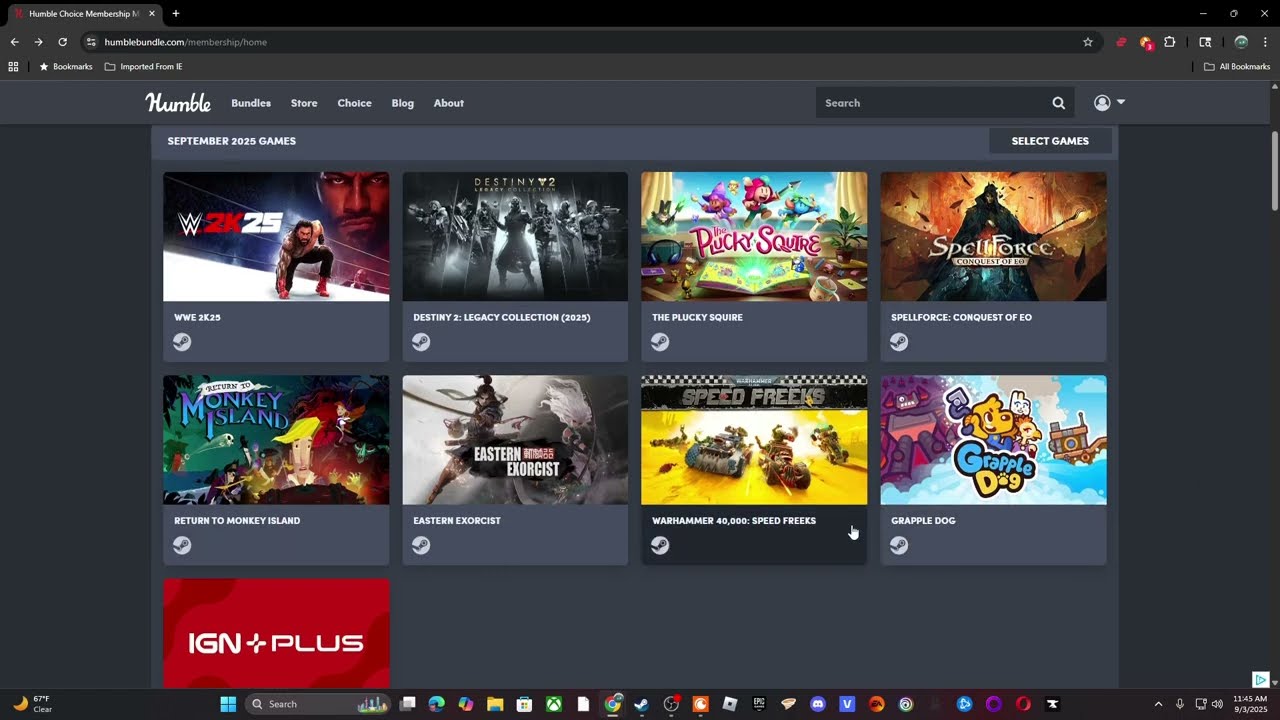
Task: Click the WWE 2K25 title text
Action: tap(197, 317)
